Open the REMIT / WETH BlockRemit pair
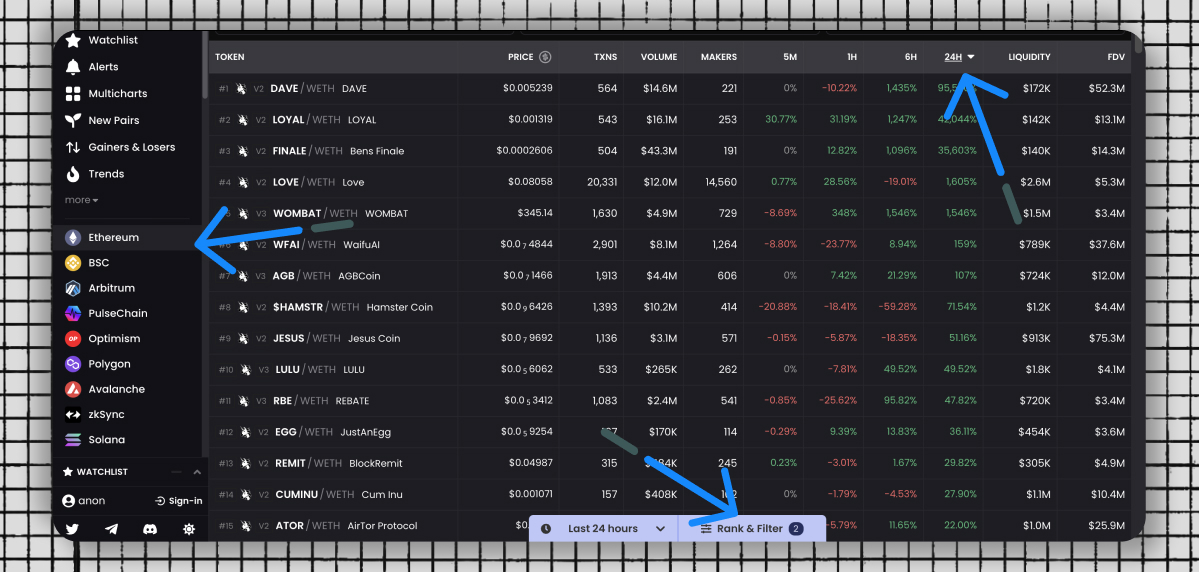The height and width of the screenshot is (572, 1199). [x=339, y=463]
